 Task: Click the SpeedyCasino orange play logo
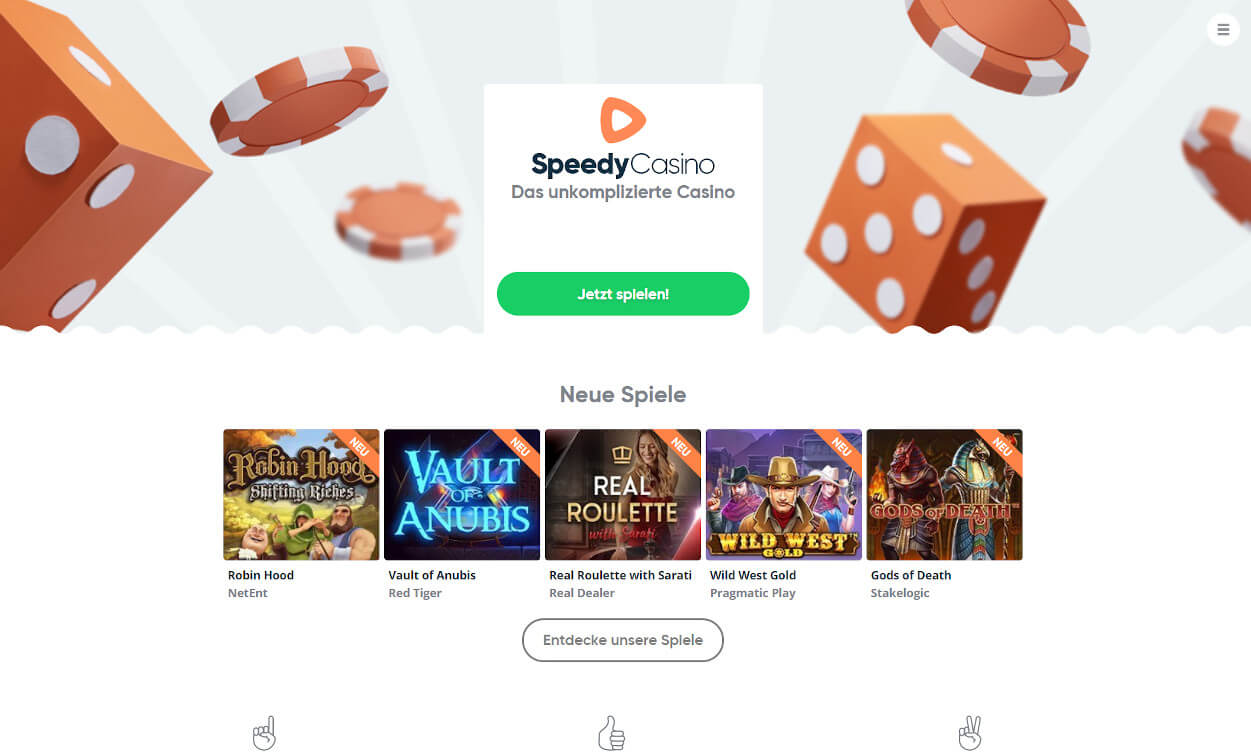point(623,120)
